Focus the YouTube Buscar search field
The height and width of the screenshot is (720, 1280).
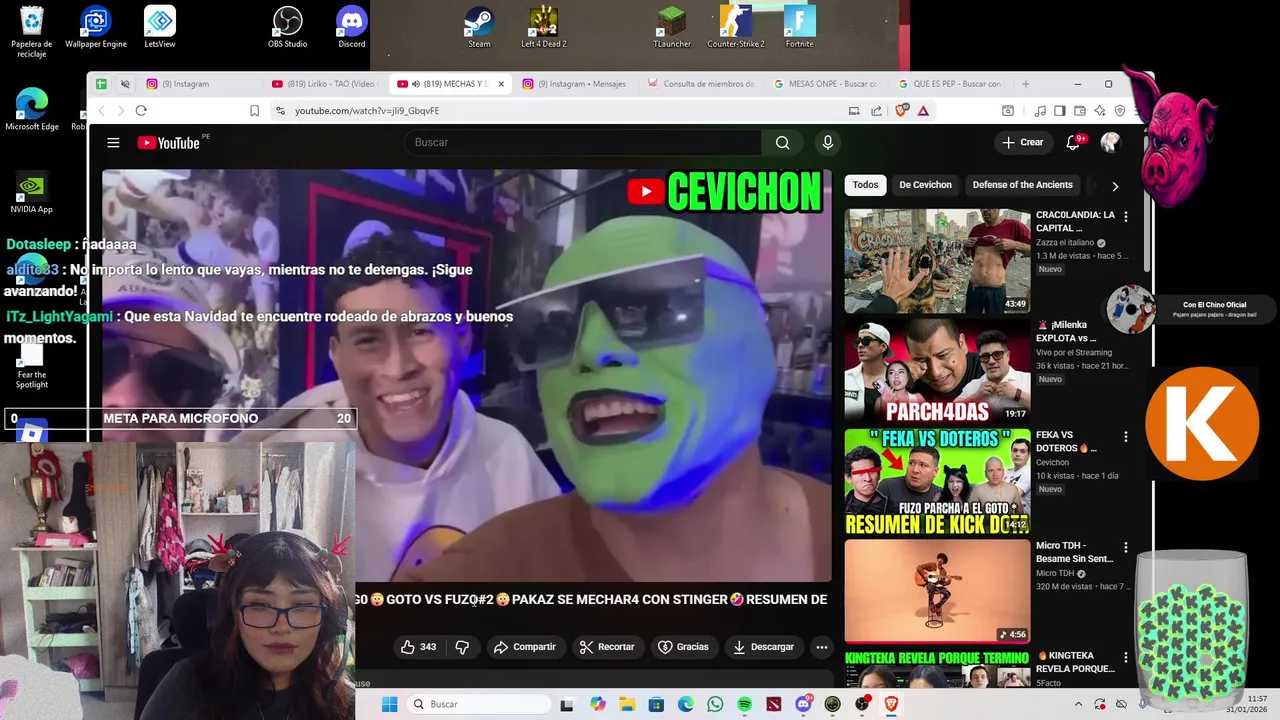pyautogui.click(x=583, y=143)
